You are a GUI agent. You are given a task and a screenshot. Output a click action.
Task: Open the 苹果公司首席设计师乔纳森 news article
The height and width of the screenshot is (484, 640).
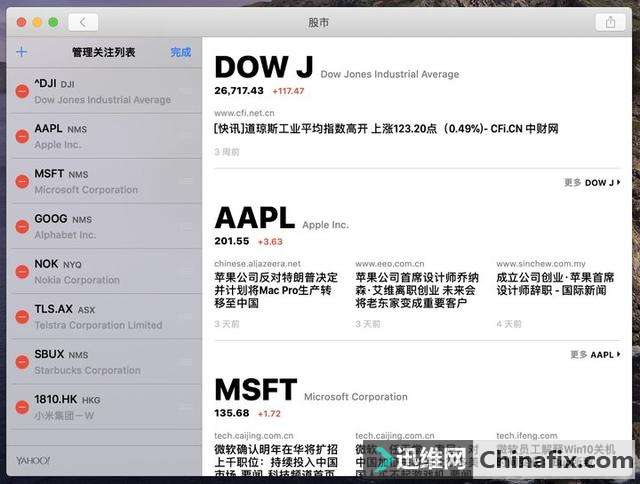417,290
